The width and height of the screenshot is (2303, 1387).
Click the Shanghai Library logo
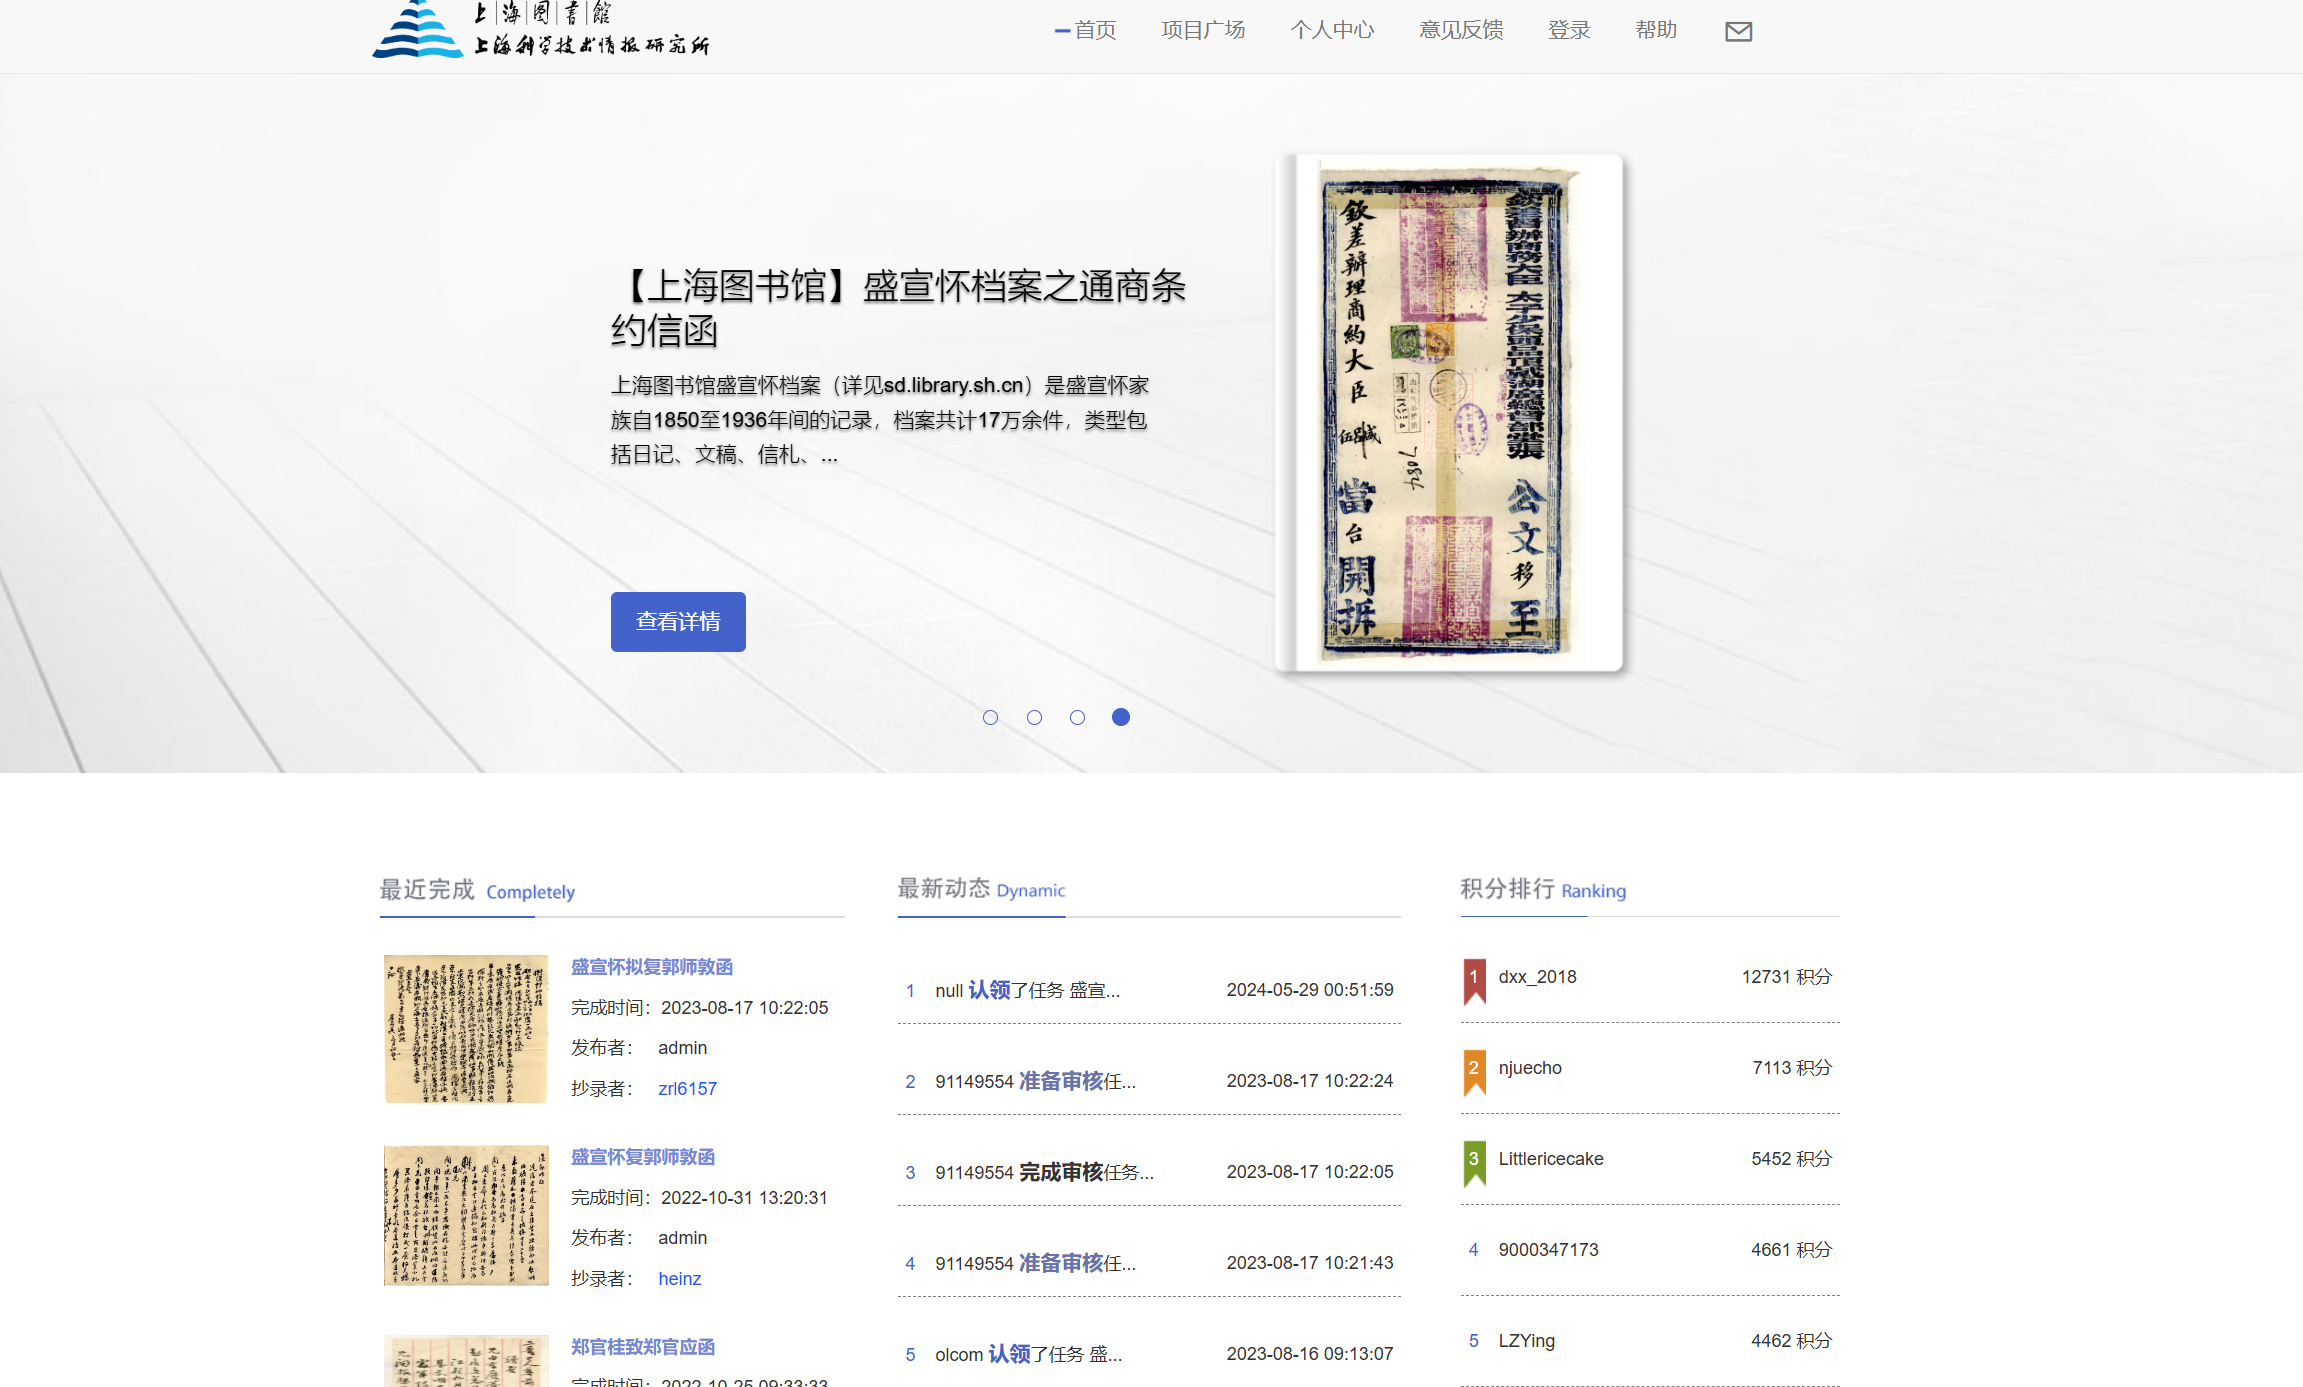[540, 29]
